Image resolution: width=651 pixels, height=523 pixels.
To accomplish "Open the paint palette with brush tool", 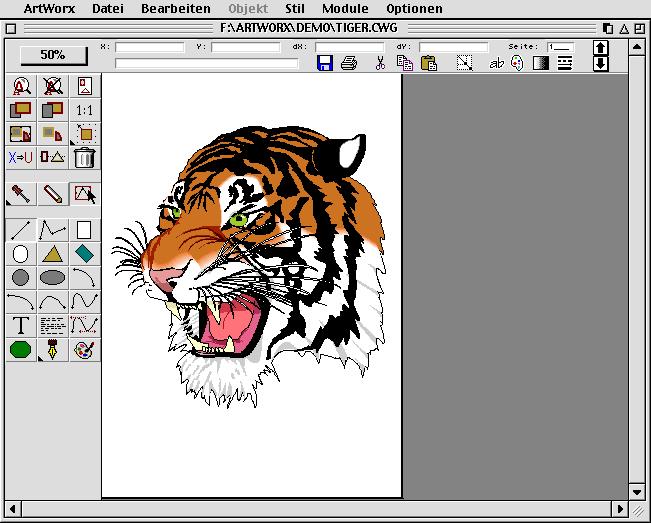I will coord(85,350).
